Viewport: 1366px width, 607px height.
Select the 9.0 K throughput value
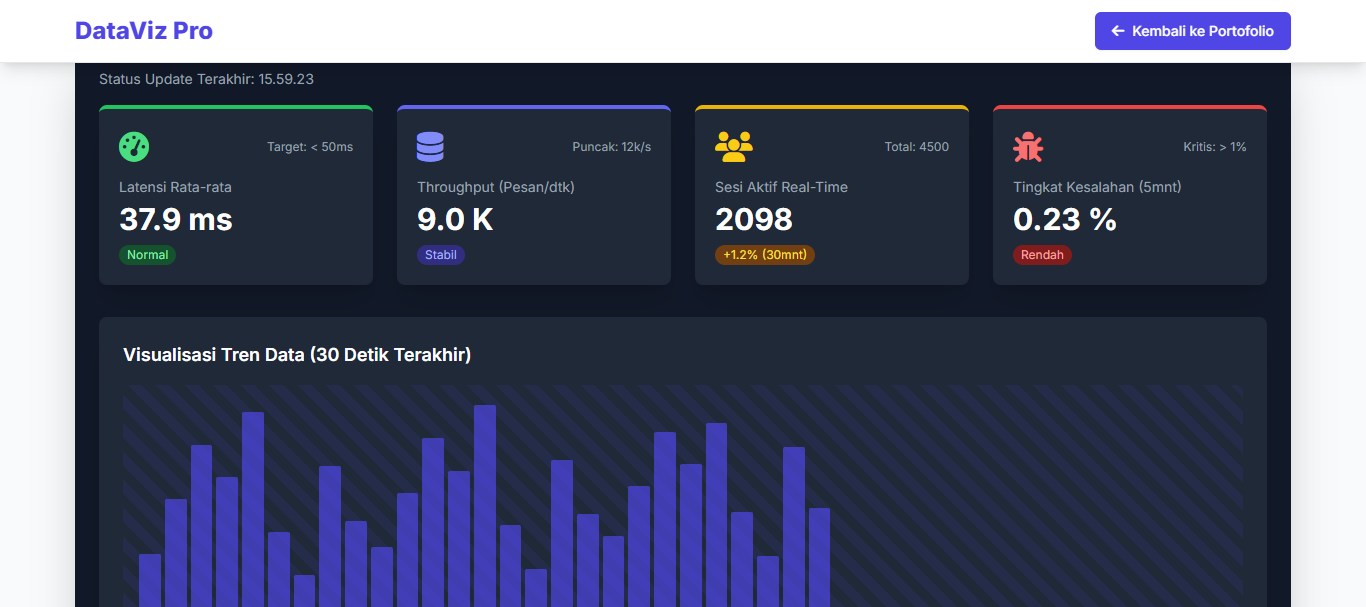click(x=455, y=219)
